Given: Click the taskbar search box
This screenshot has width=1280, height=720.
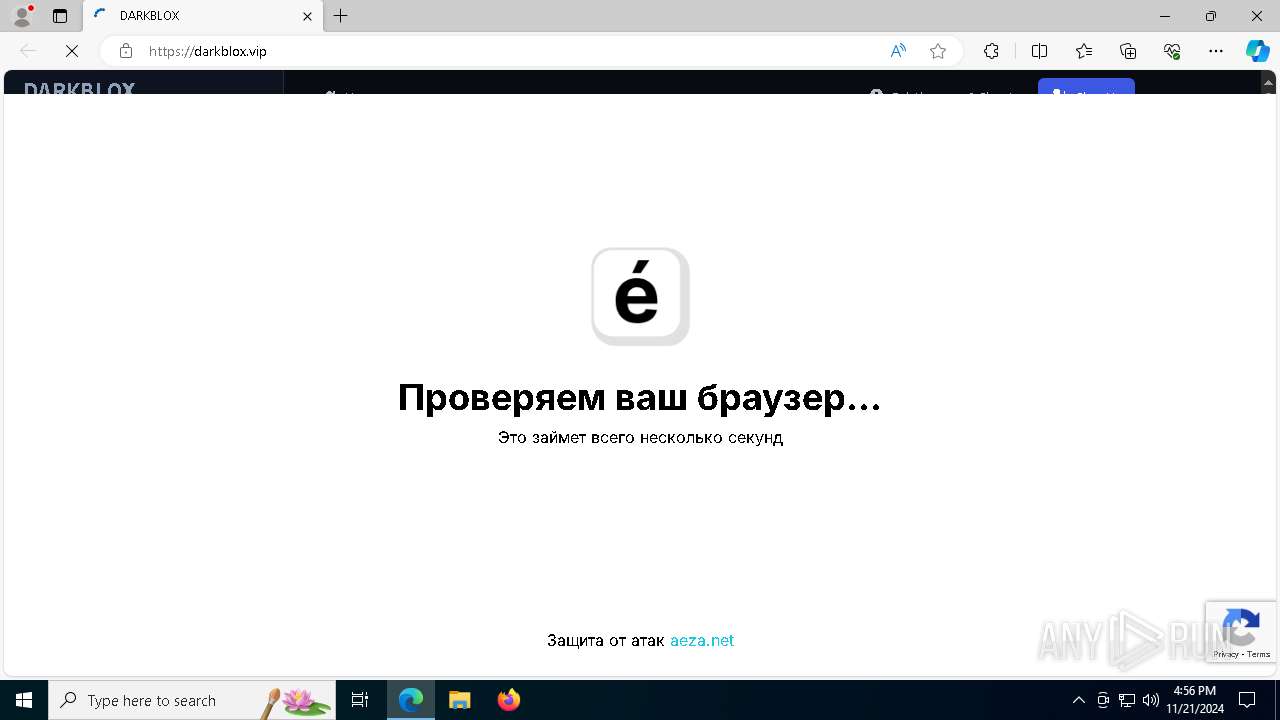Looking at the screenshot, I should [192, 700].
